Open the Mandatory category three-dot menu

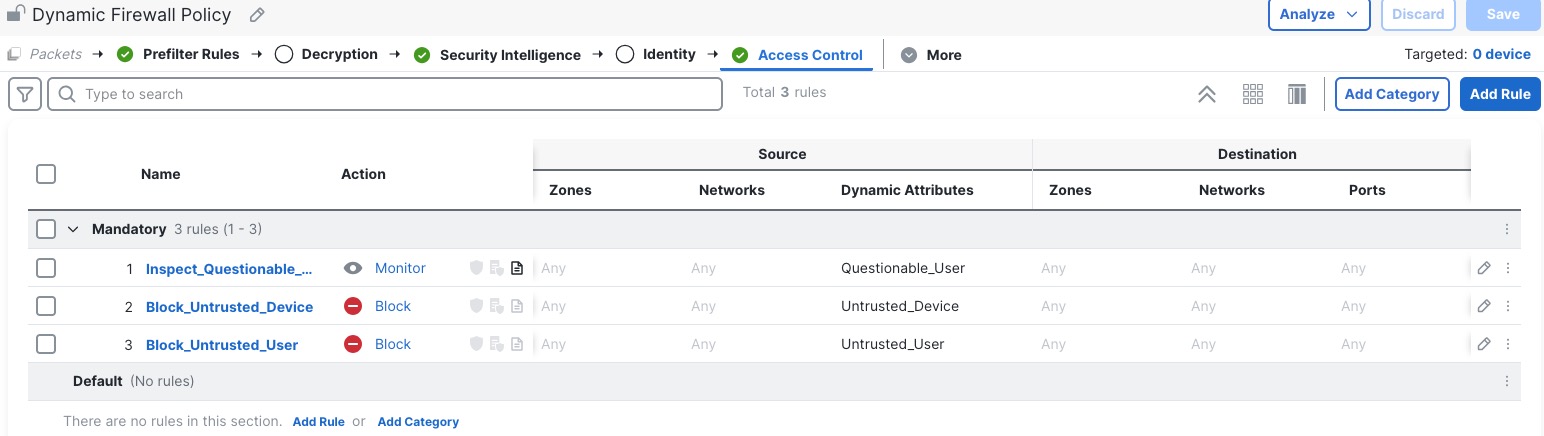coord(1507,229)
